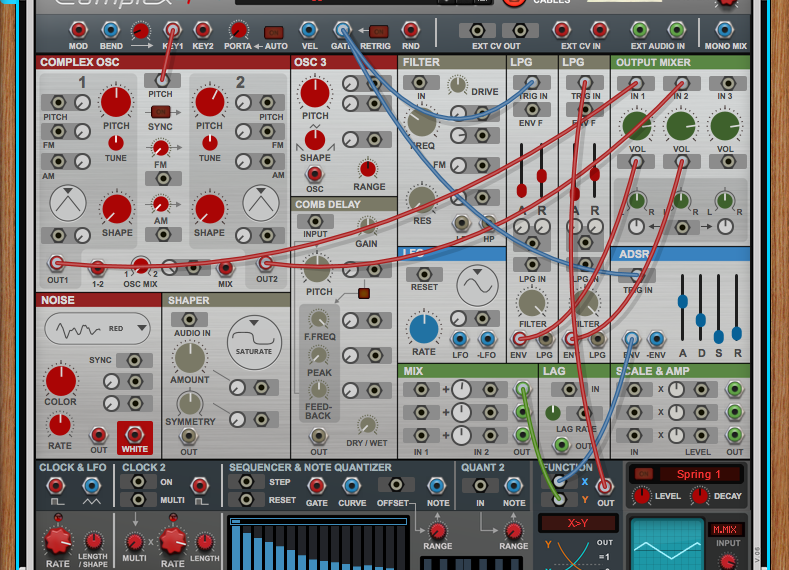Click the ADSR Attack slider
Image resolution: width=789 pixels, height=570 pixels.
pyautogui.click(x=683, y=302)
